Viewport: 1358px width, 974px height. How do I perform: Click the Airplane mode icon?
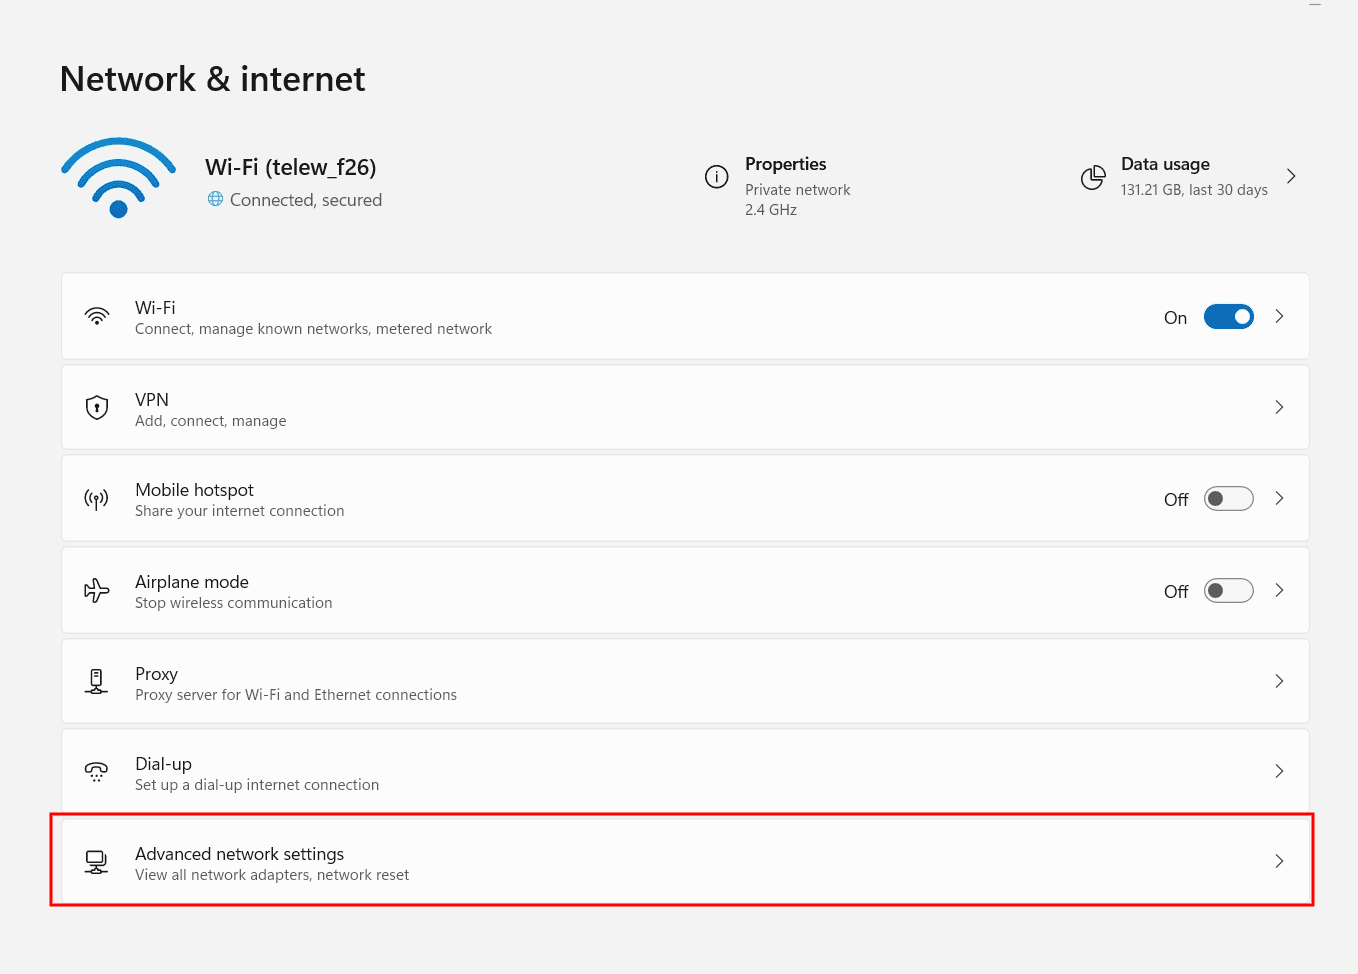96,590
